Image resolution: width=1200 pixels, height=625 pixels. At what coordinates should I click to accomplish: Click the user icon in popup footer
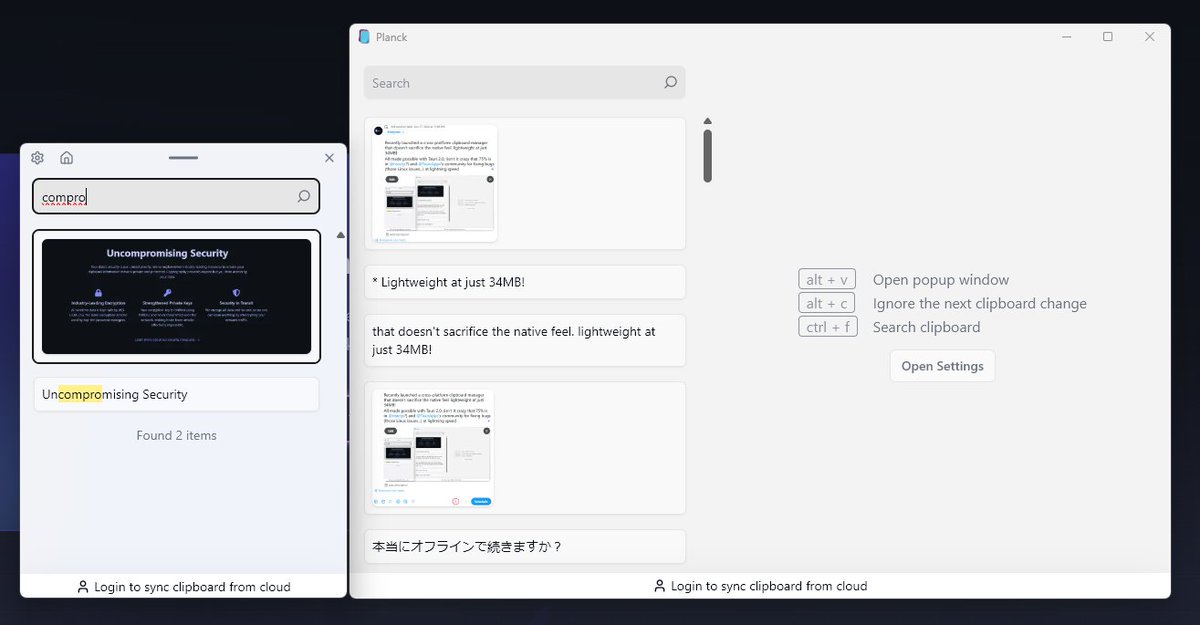[83, 587]
